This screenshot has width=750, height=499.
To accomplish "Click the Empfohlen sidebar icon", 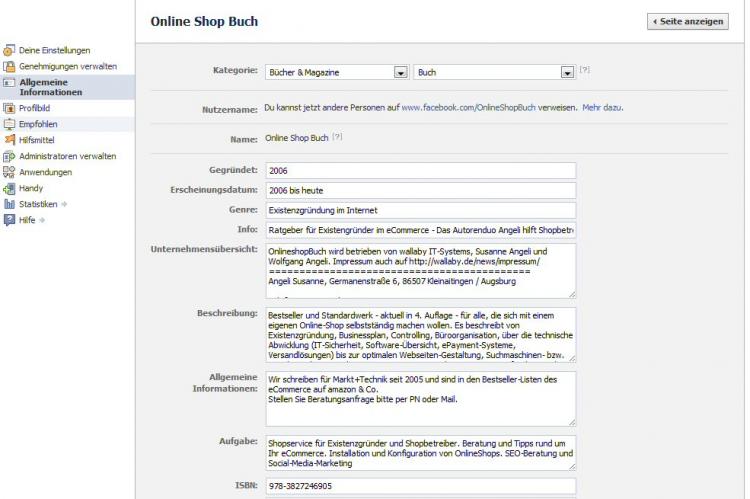I will coord(9,124).
